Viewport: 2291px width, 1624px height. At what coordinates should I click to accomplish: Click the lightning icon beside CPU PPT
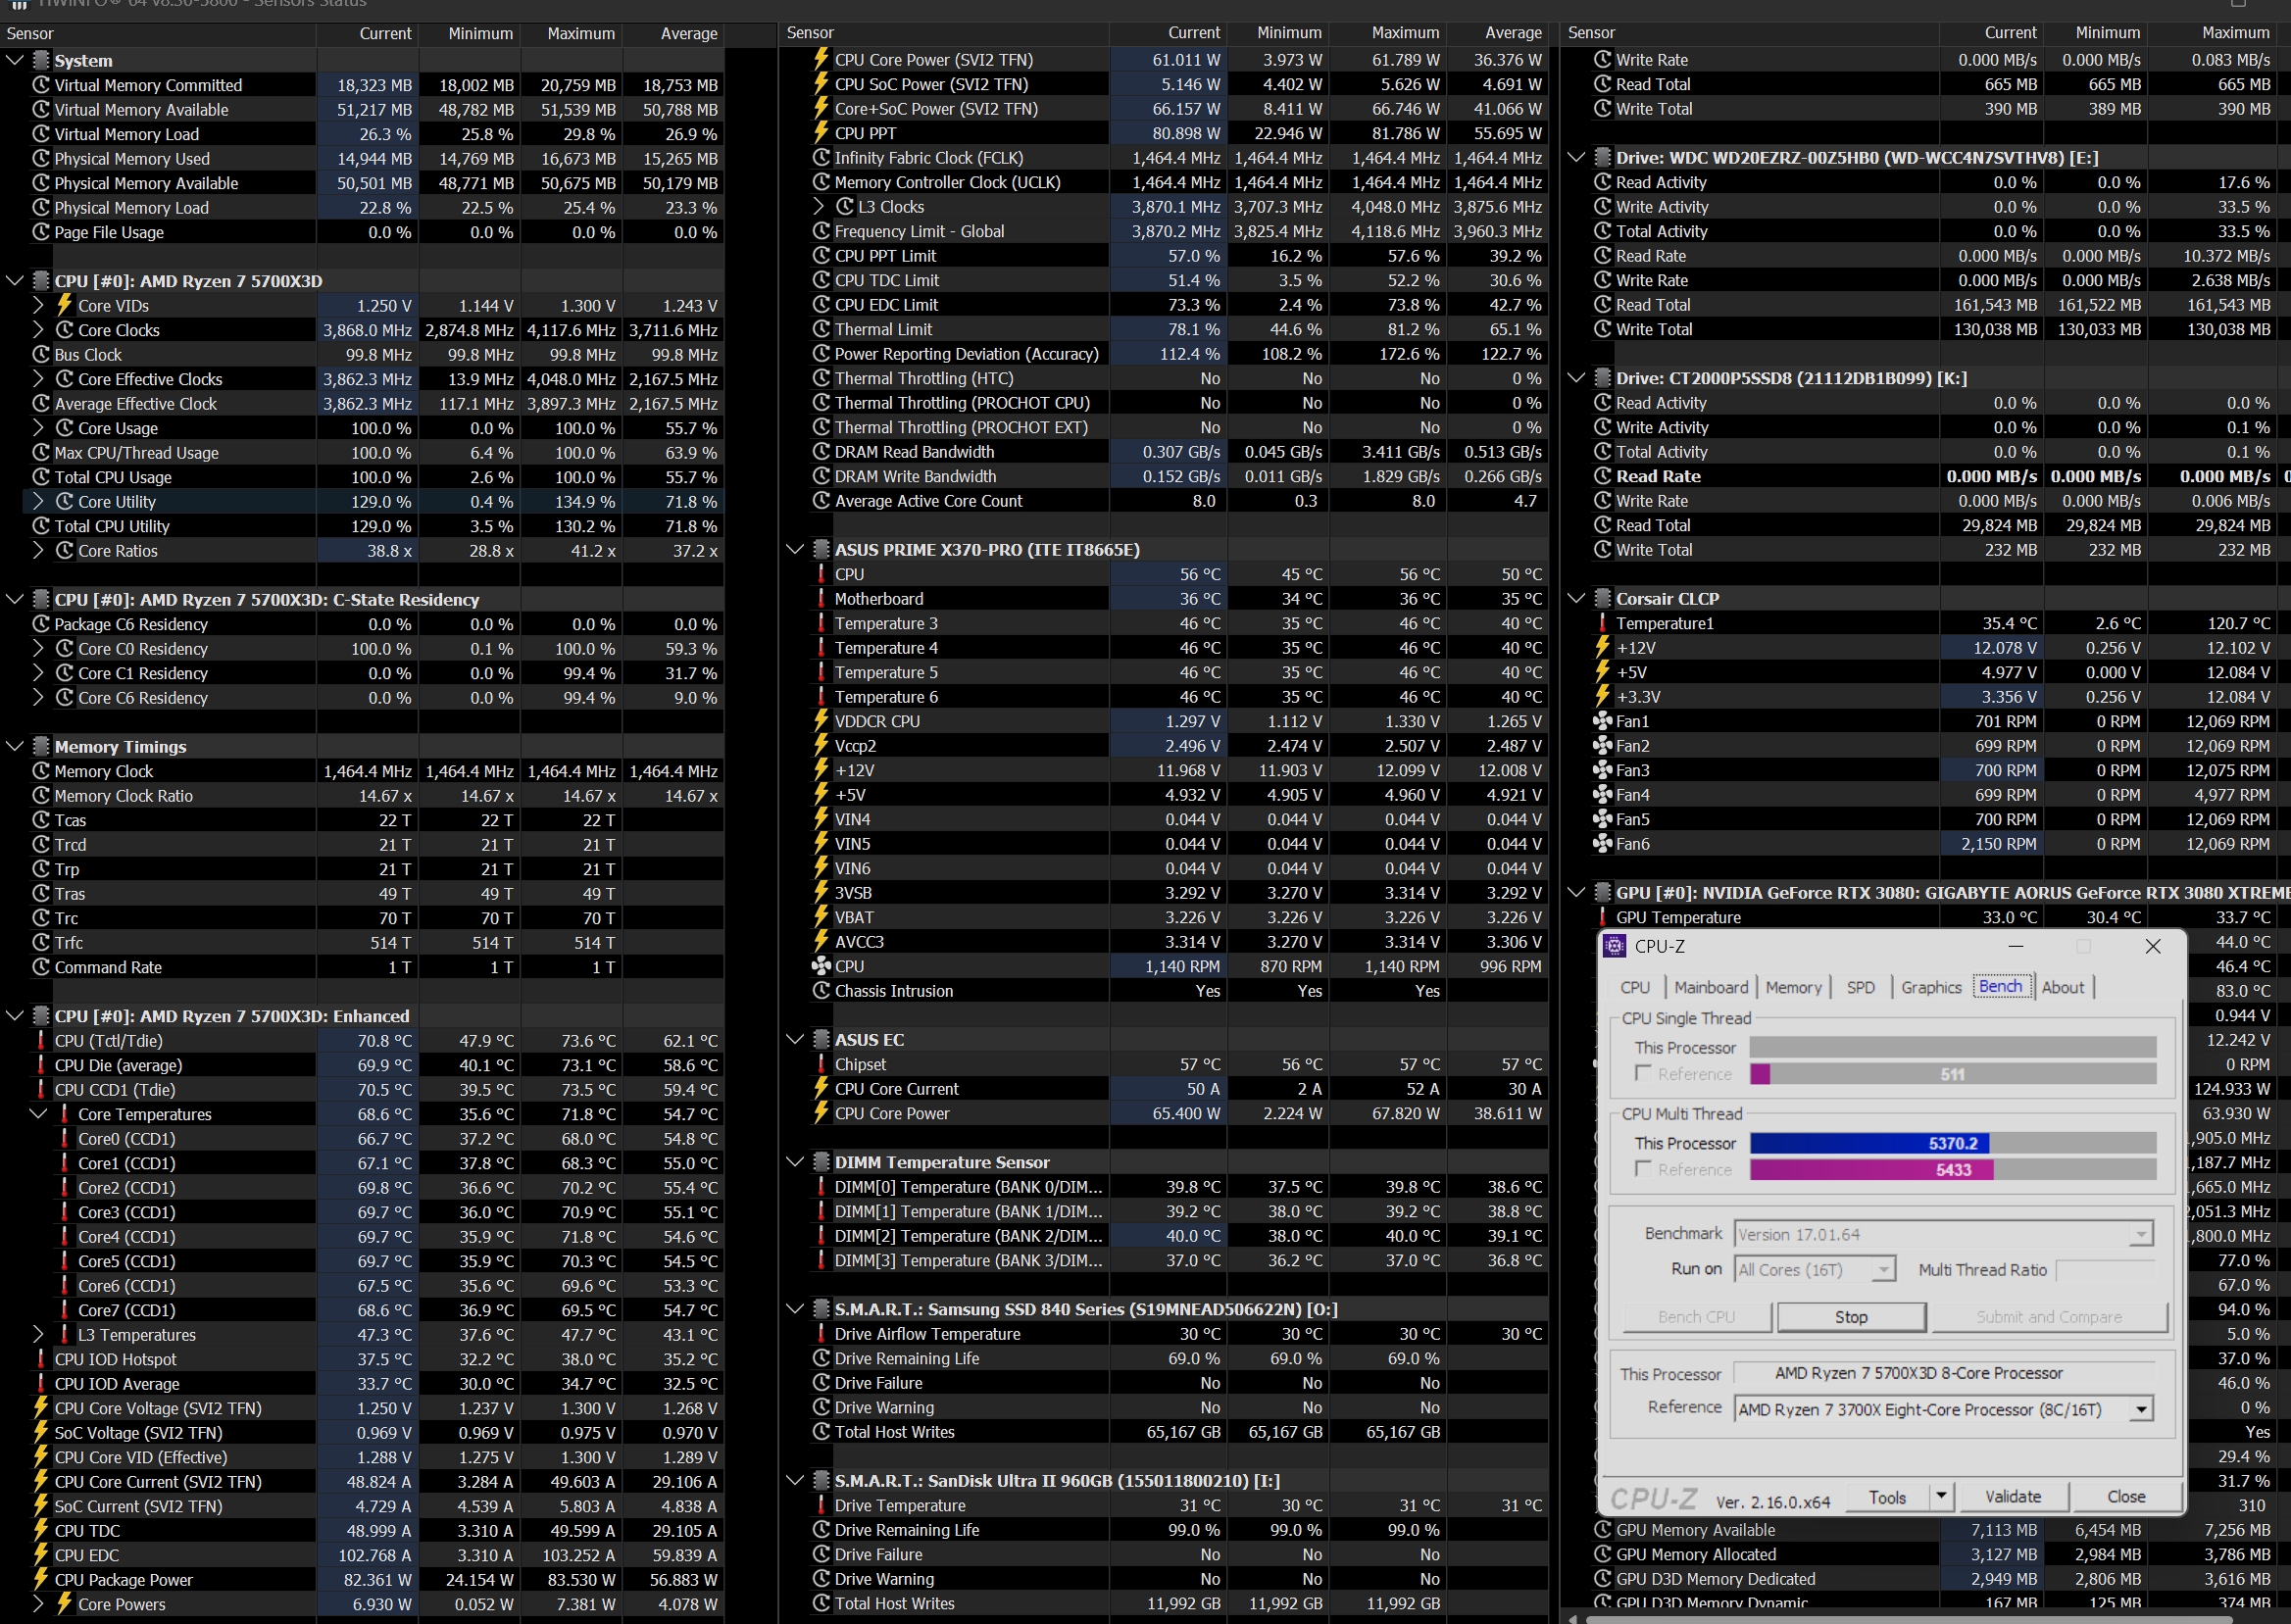(821, 133)
